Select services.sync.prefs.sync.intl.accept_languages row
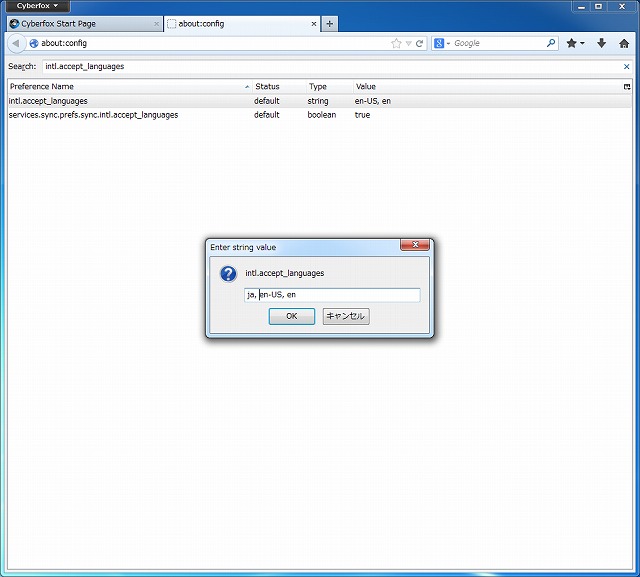640x577 pixels. click(320, 115)
